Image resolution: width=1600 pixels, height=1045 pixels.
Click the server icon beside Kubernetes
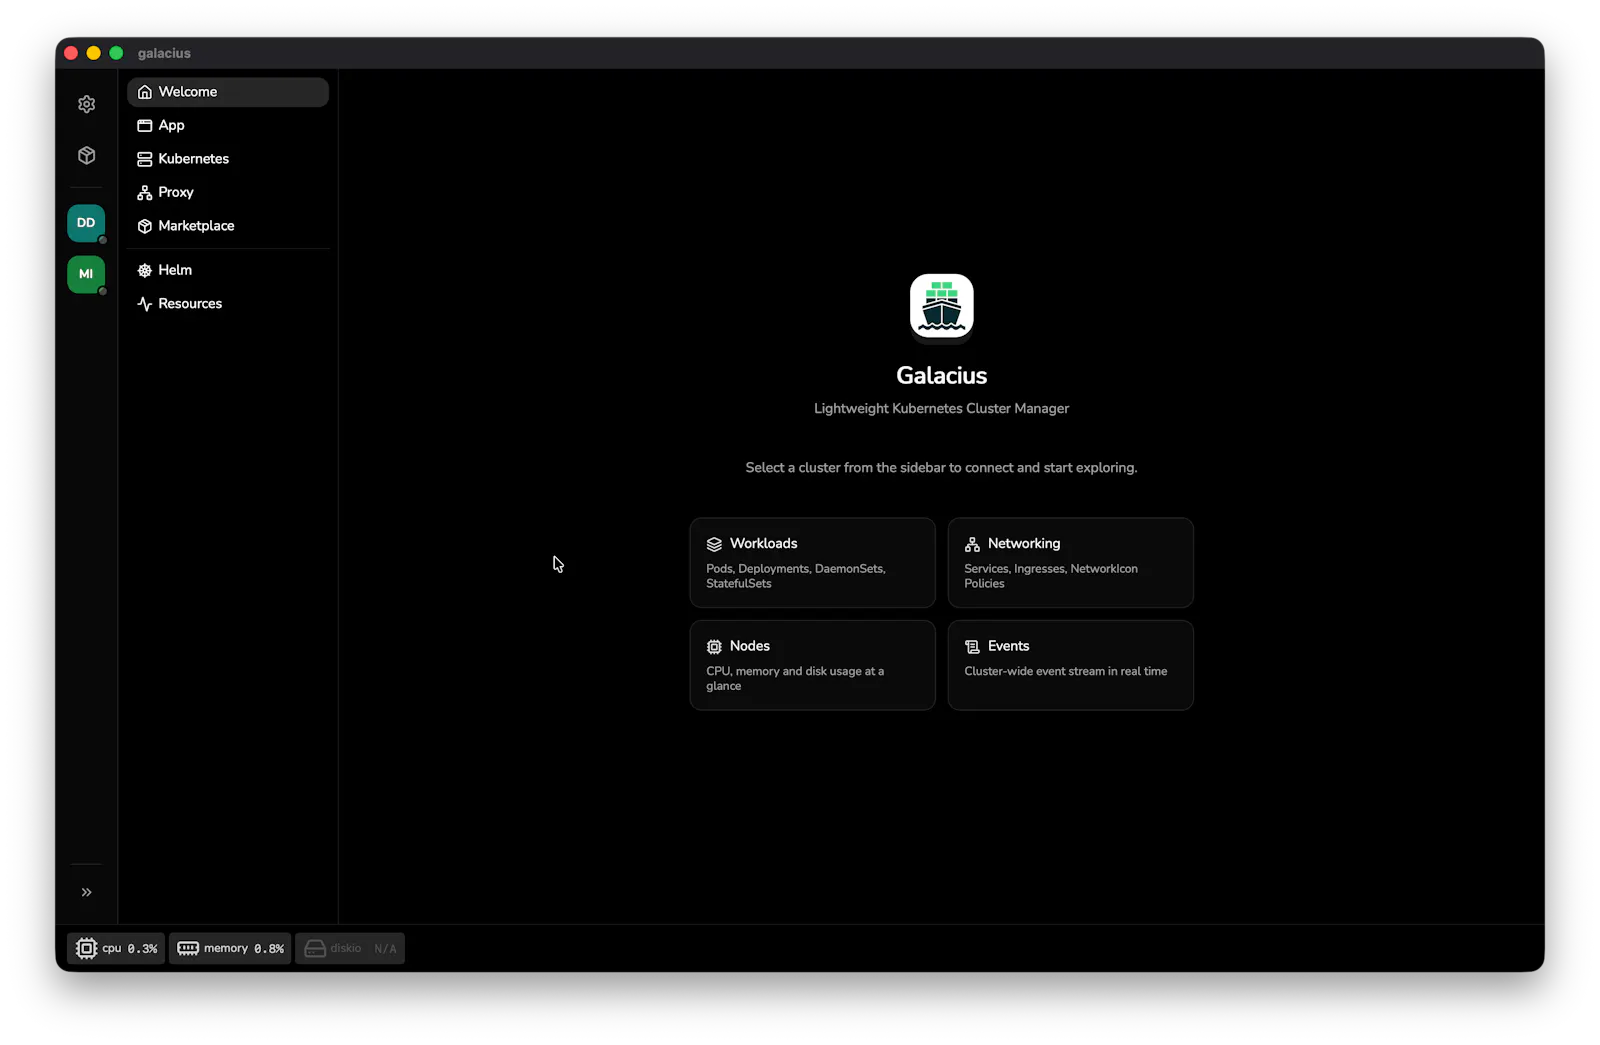click(x=145, y=159)
